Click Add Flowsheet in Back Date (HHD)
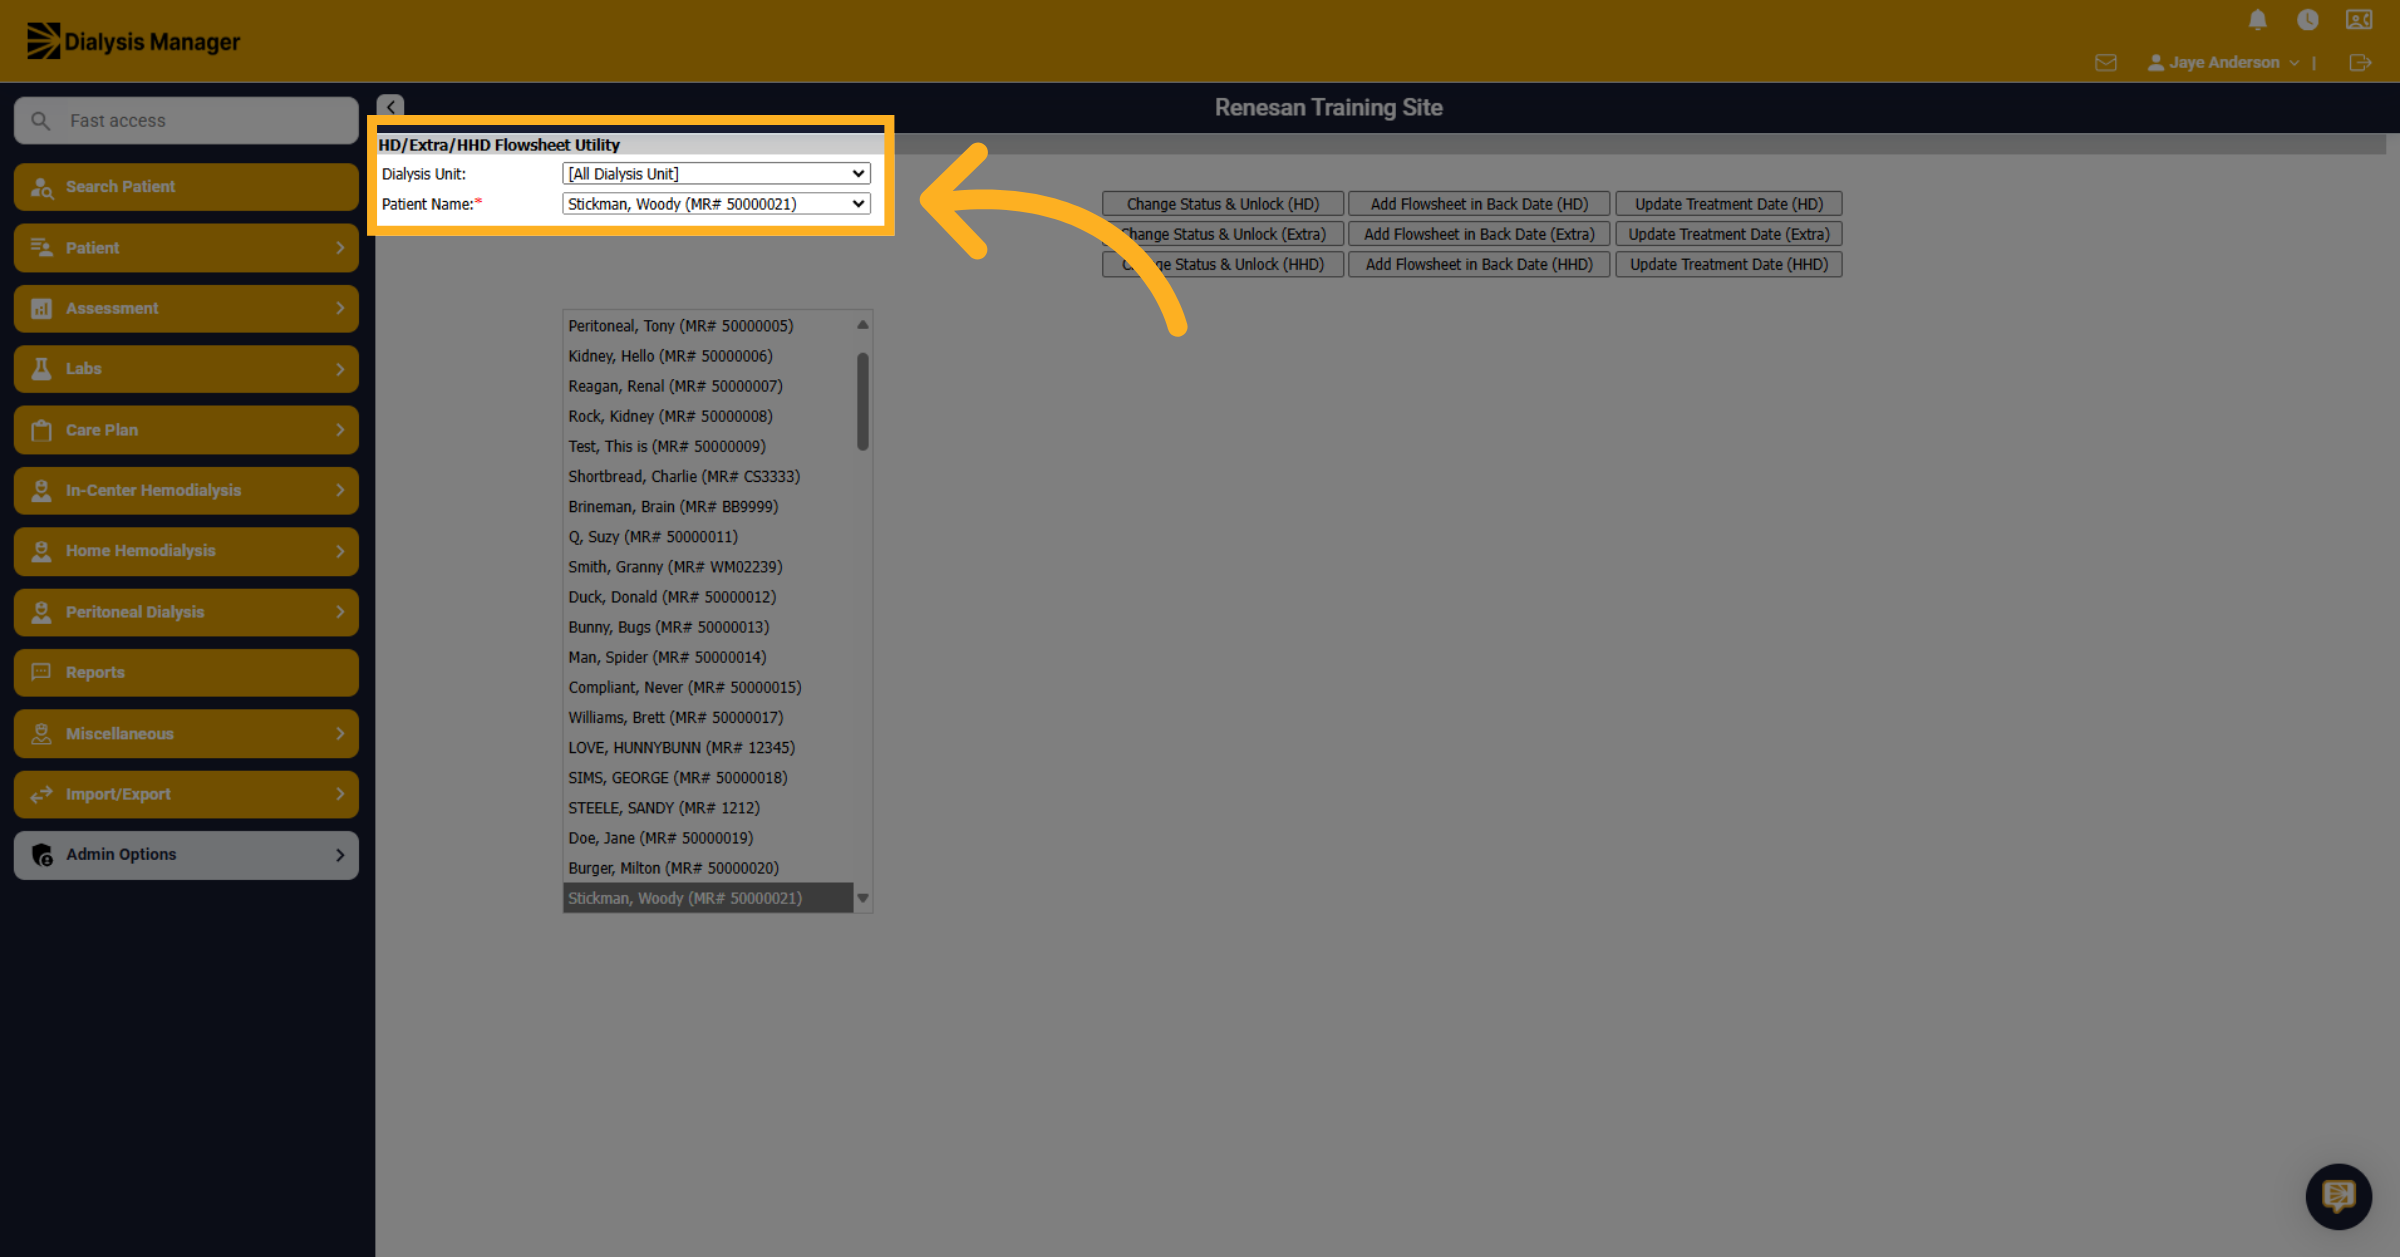Image resolution: width=2400 pixels, height=1257 pixels. (1479, 264)
